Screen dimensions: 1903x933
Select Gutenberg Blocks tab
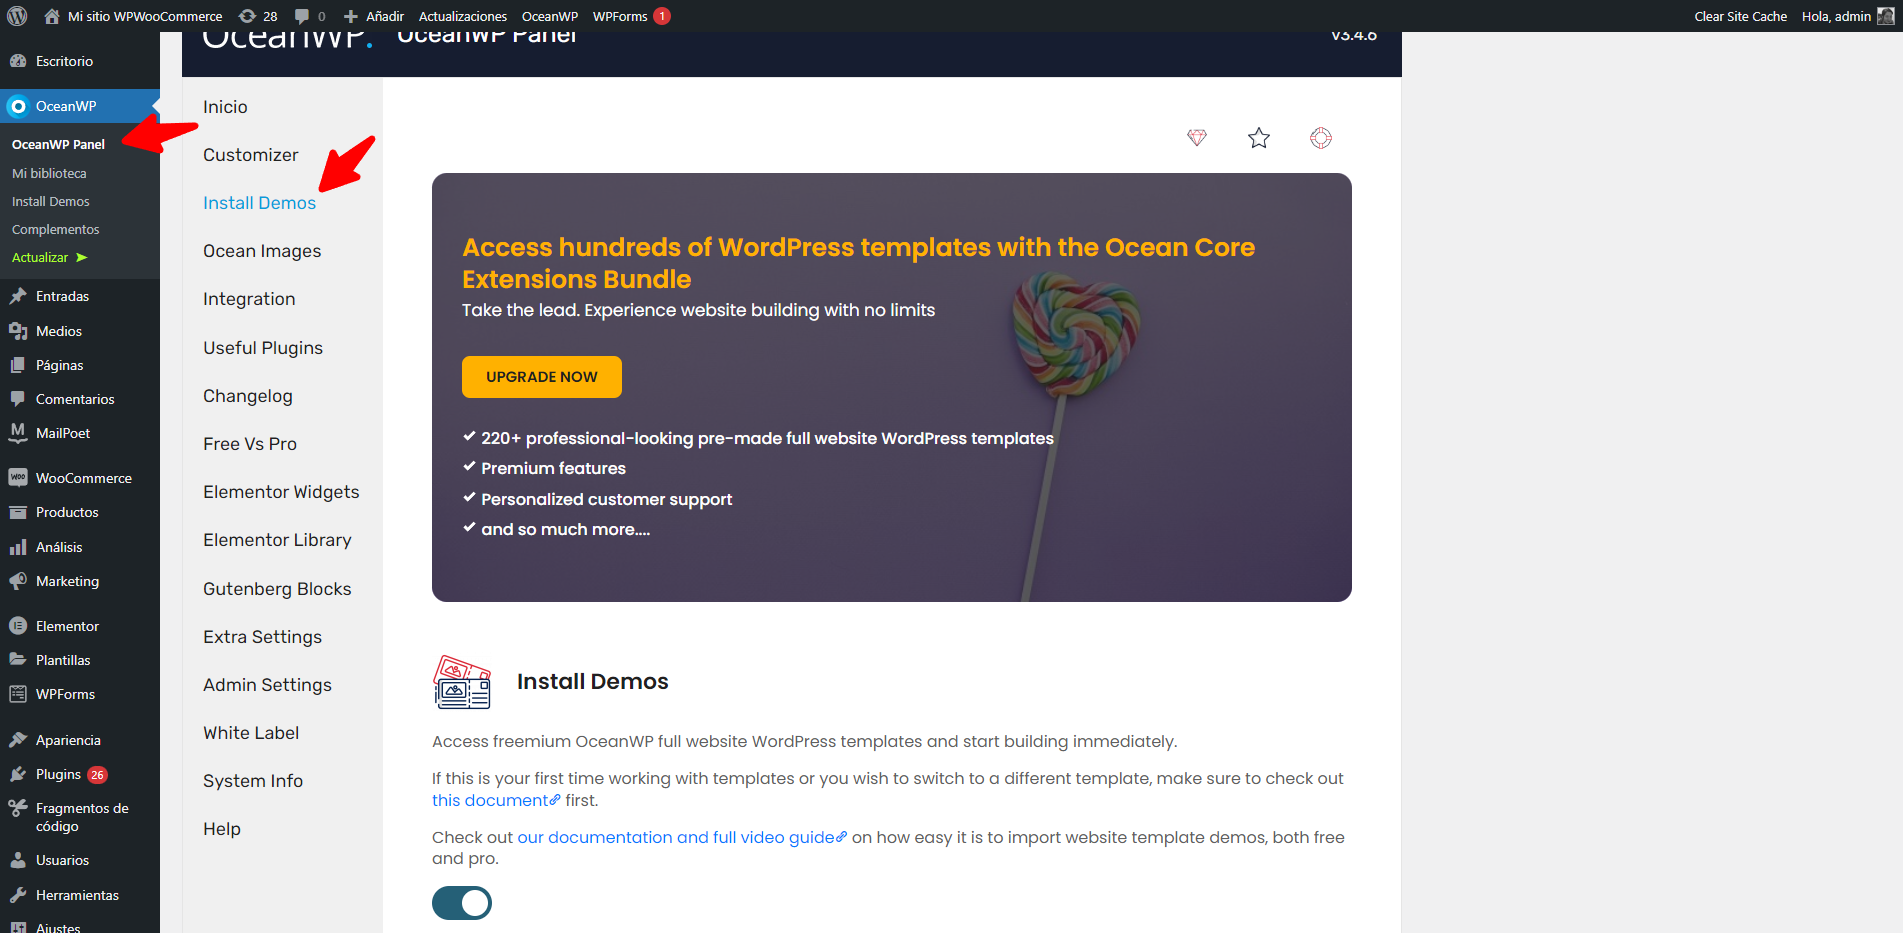pyautogui.click(x=277, y=589)
